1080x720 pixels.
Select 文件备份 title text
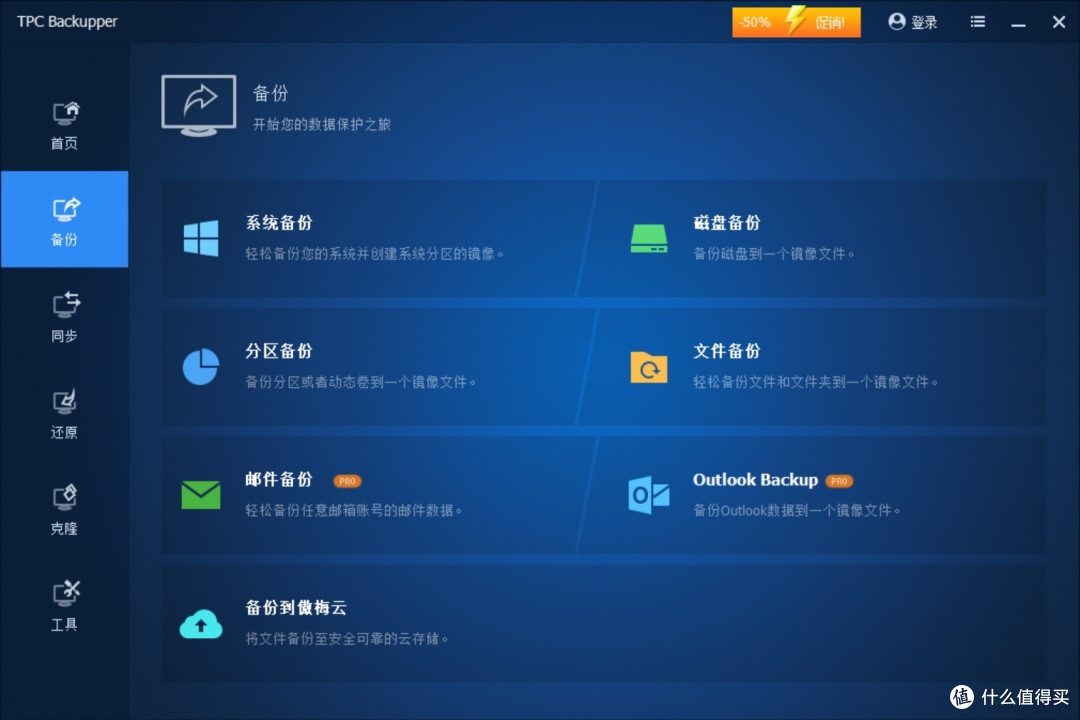tap(727, 351)
